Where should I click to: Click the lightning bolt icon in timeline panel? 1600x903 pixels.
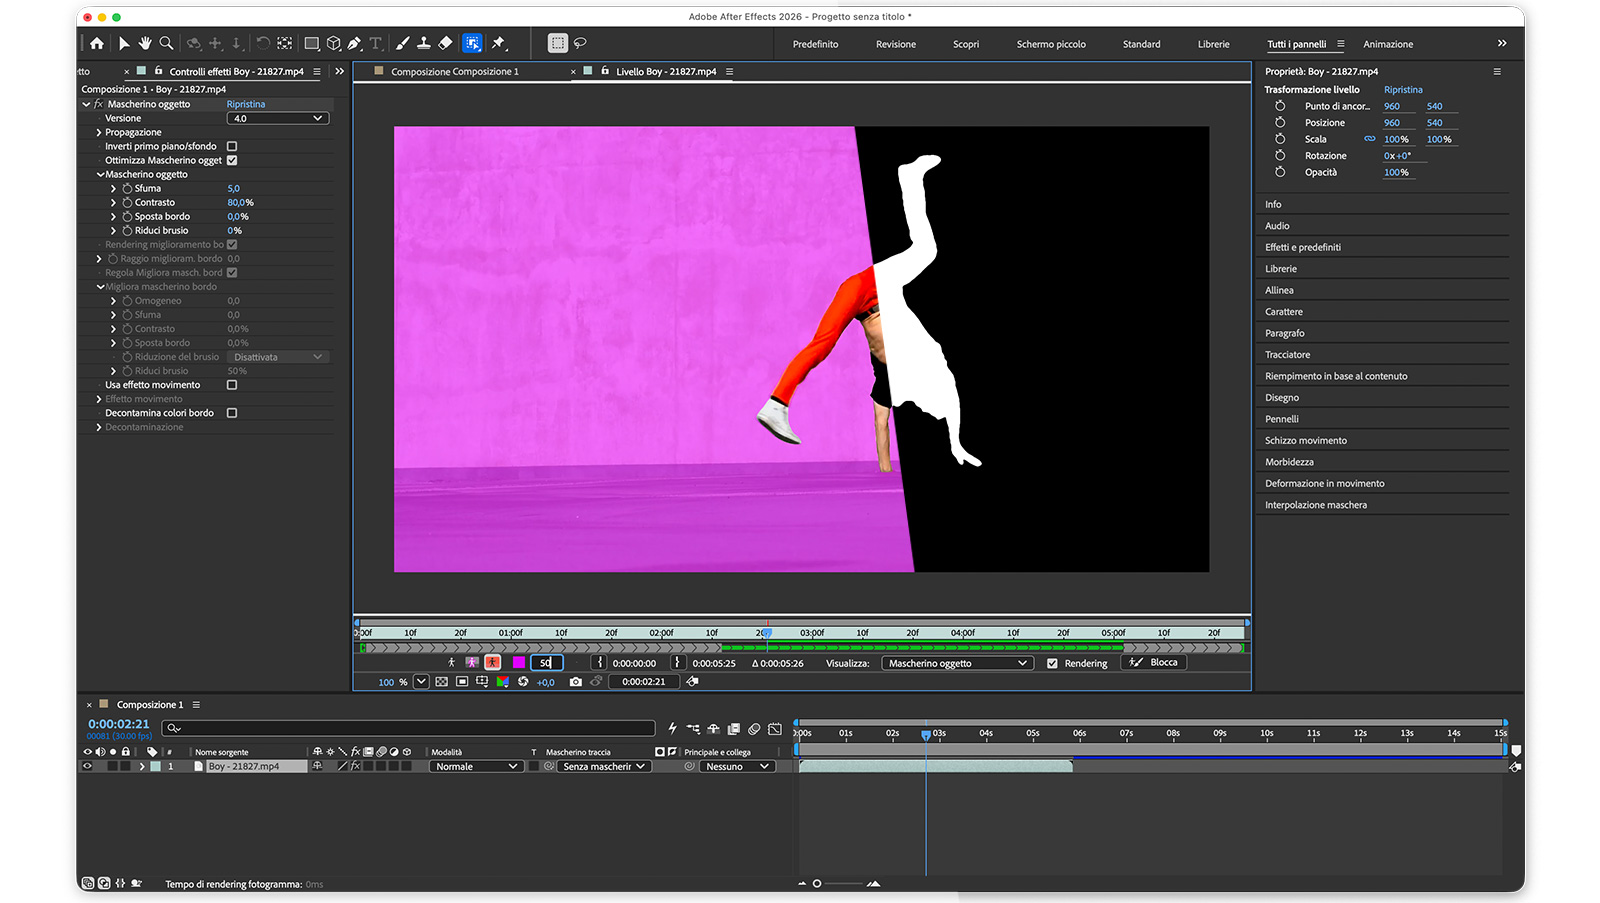tap(672, 729)
